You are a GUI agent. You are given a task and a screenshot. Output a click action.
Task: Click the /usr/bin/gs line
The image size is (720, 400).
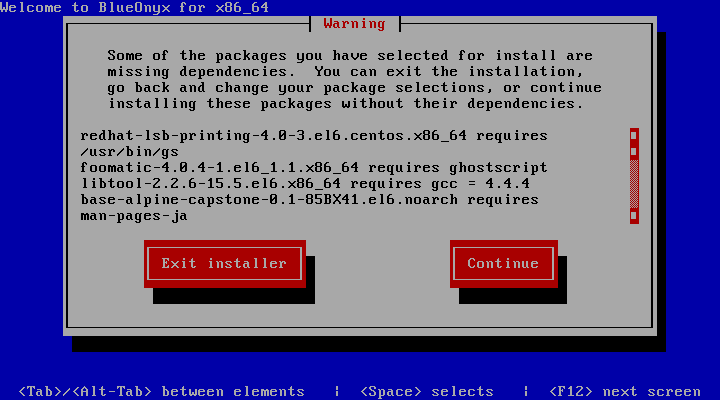(129, 152)
